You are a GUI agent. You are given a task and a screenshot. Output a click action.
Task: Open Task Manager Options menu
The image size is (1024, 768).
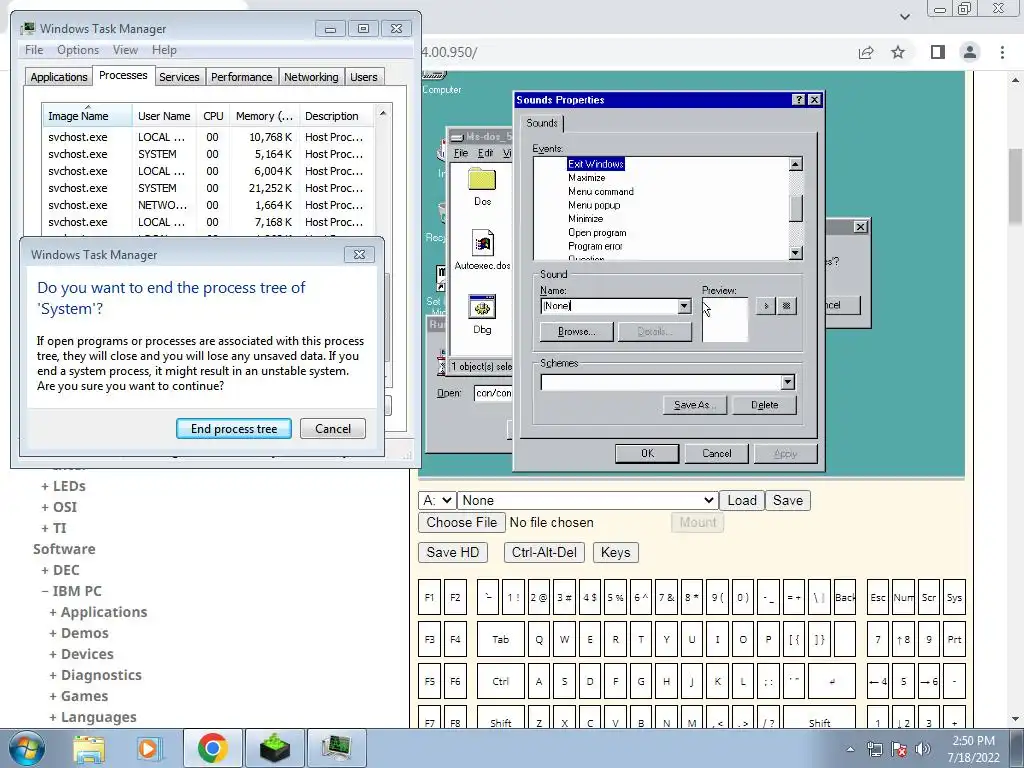[78, 50]
